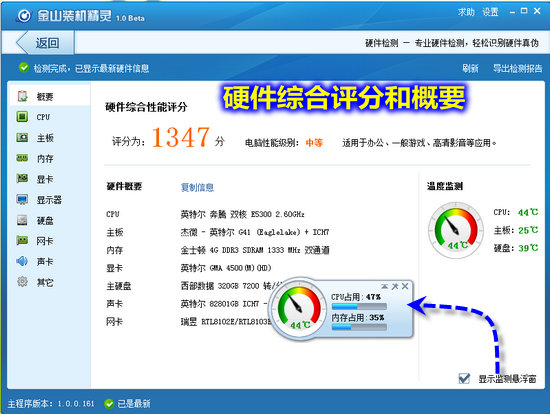The height and width of the screenshot is (414, 550).
Task: Pin the floating monitor widget
Action: click(395, 286)
